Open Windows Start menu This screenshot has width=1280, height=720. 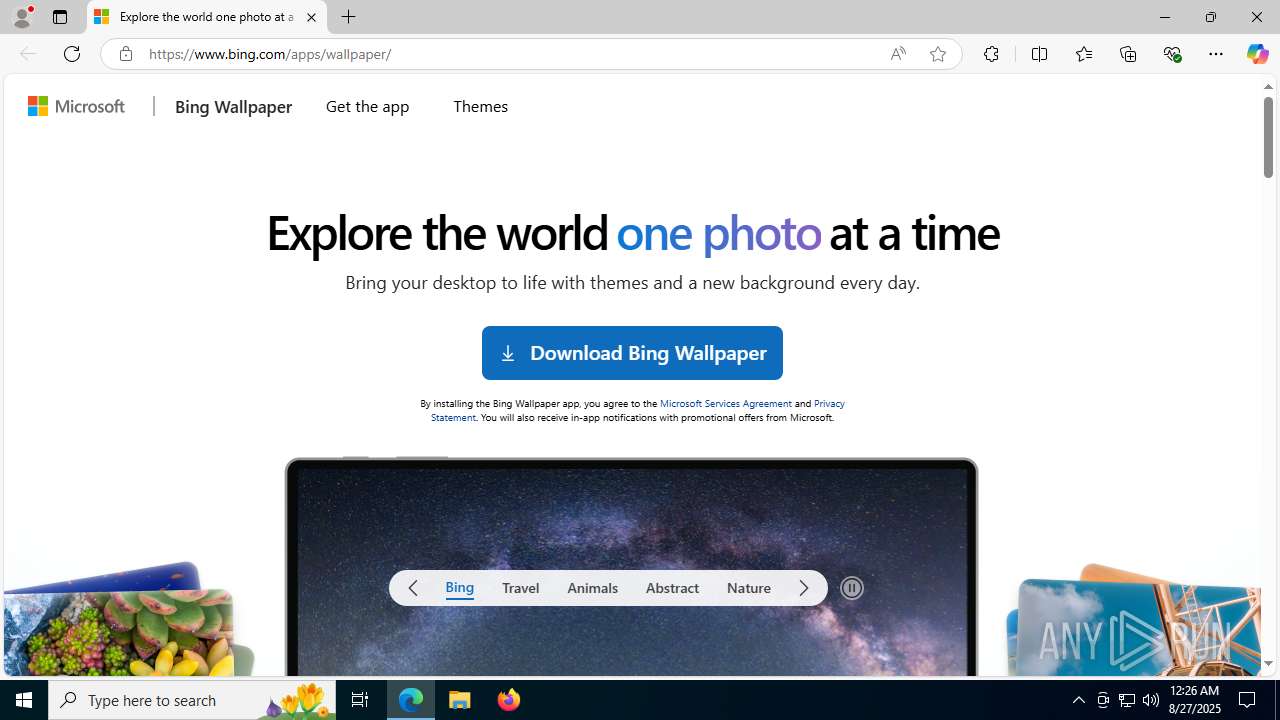(24, 700)
